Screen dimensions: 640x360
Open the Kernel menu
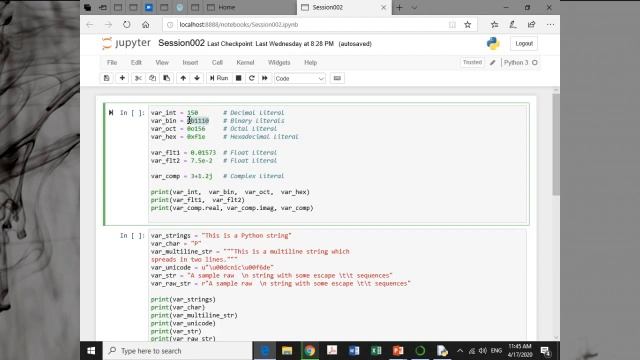click(245, 62)
